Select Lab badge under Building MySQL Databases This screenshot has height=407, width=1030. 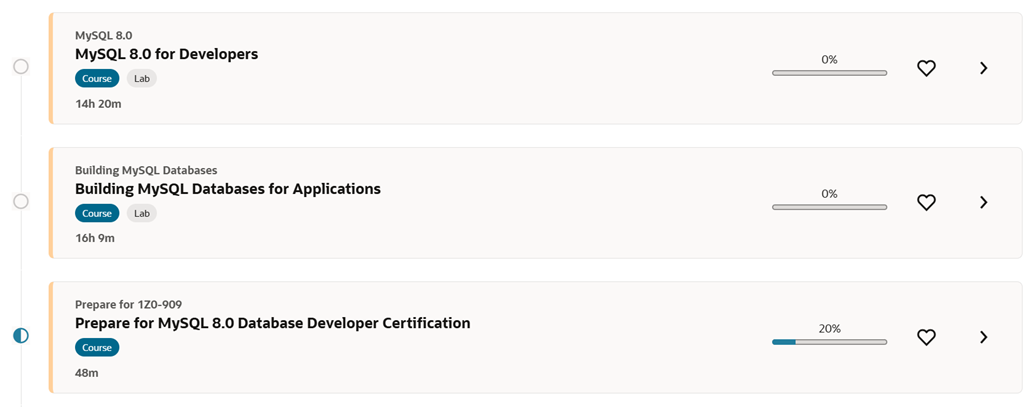[142, 213]
